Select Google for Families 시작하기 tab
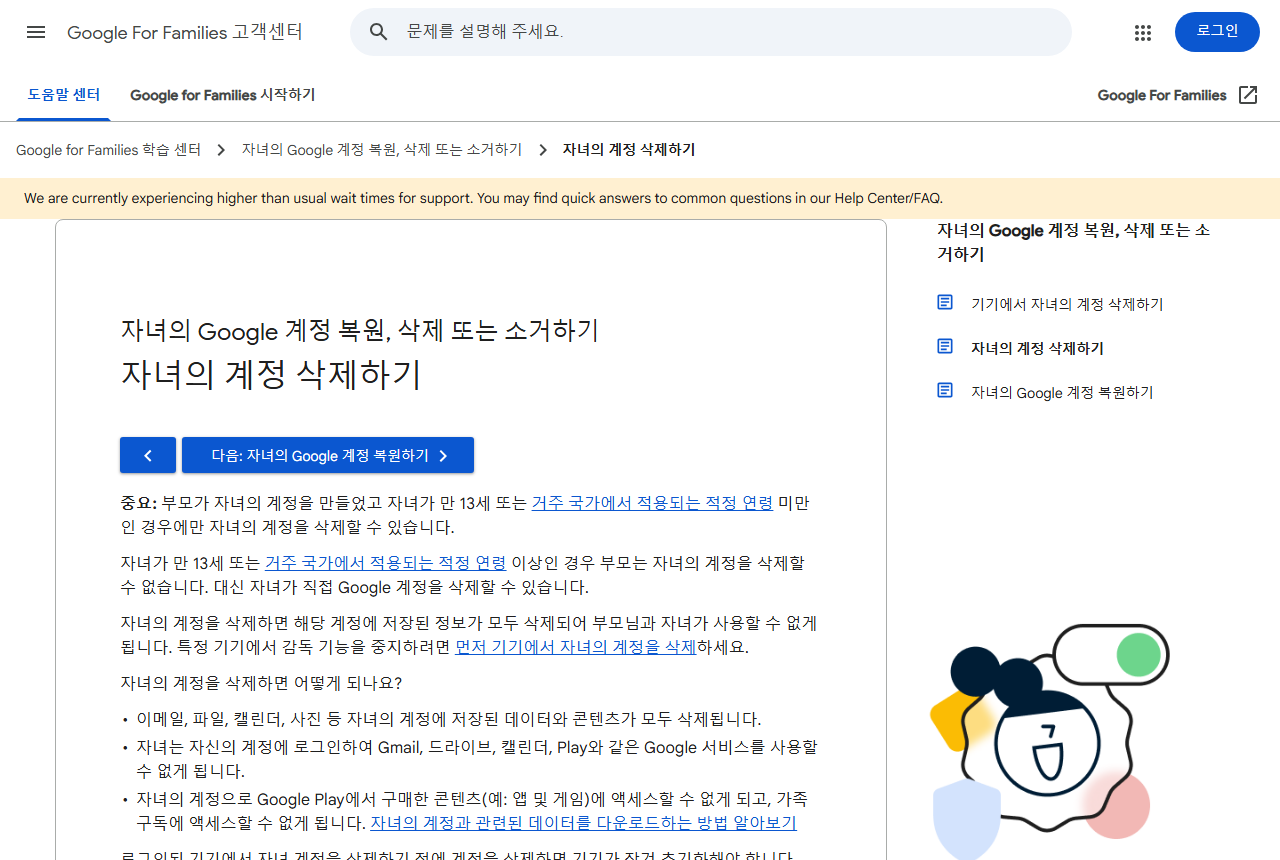This screenshot has width=1280, height=860. pyautogui.click(x=222, y=95)
